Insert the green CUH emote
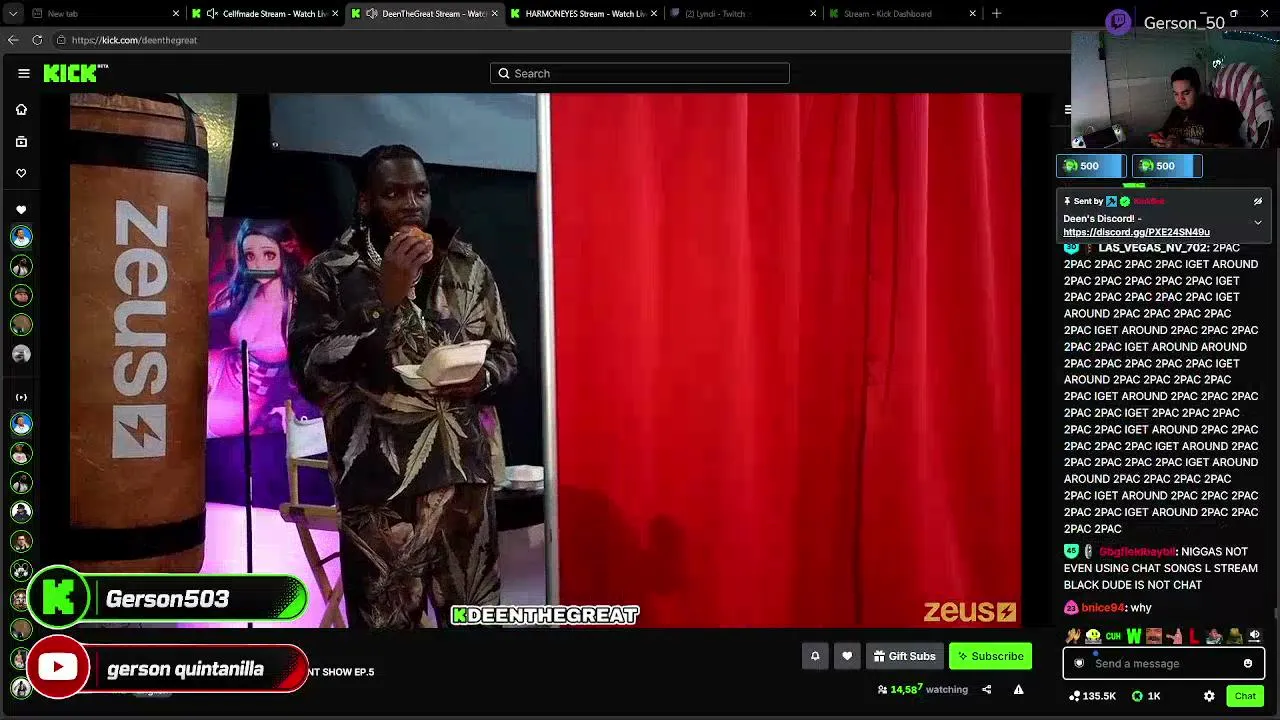The image size is (1280, 720). click(1113, 636)
